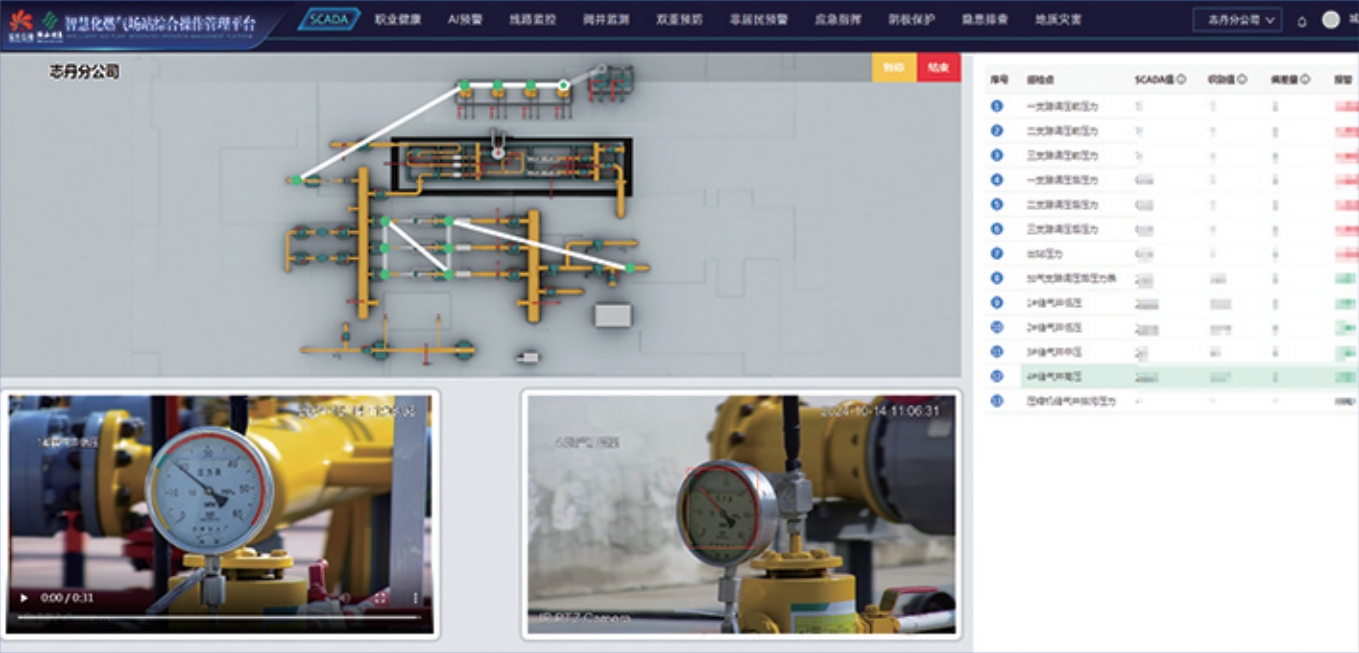Screen dimensions: 1359x653
Task: Select the number 11 badge in inspection table
Action: tap(996, 351)
